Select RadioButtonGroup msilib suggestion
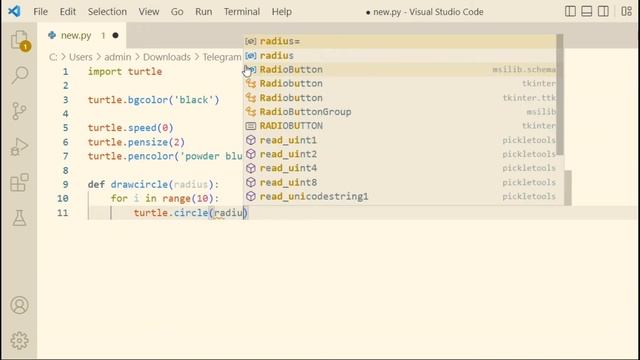The width and height of the screenshot is (640, 360). click(400, 112)
